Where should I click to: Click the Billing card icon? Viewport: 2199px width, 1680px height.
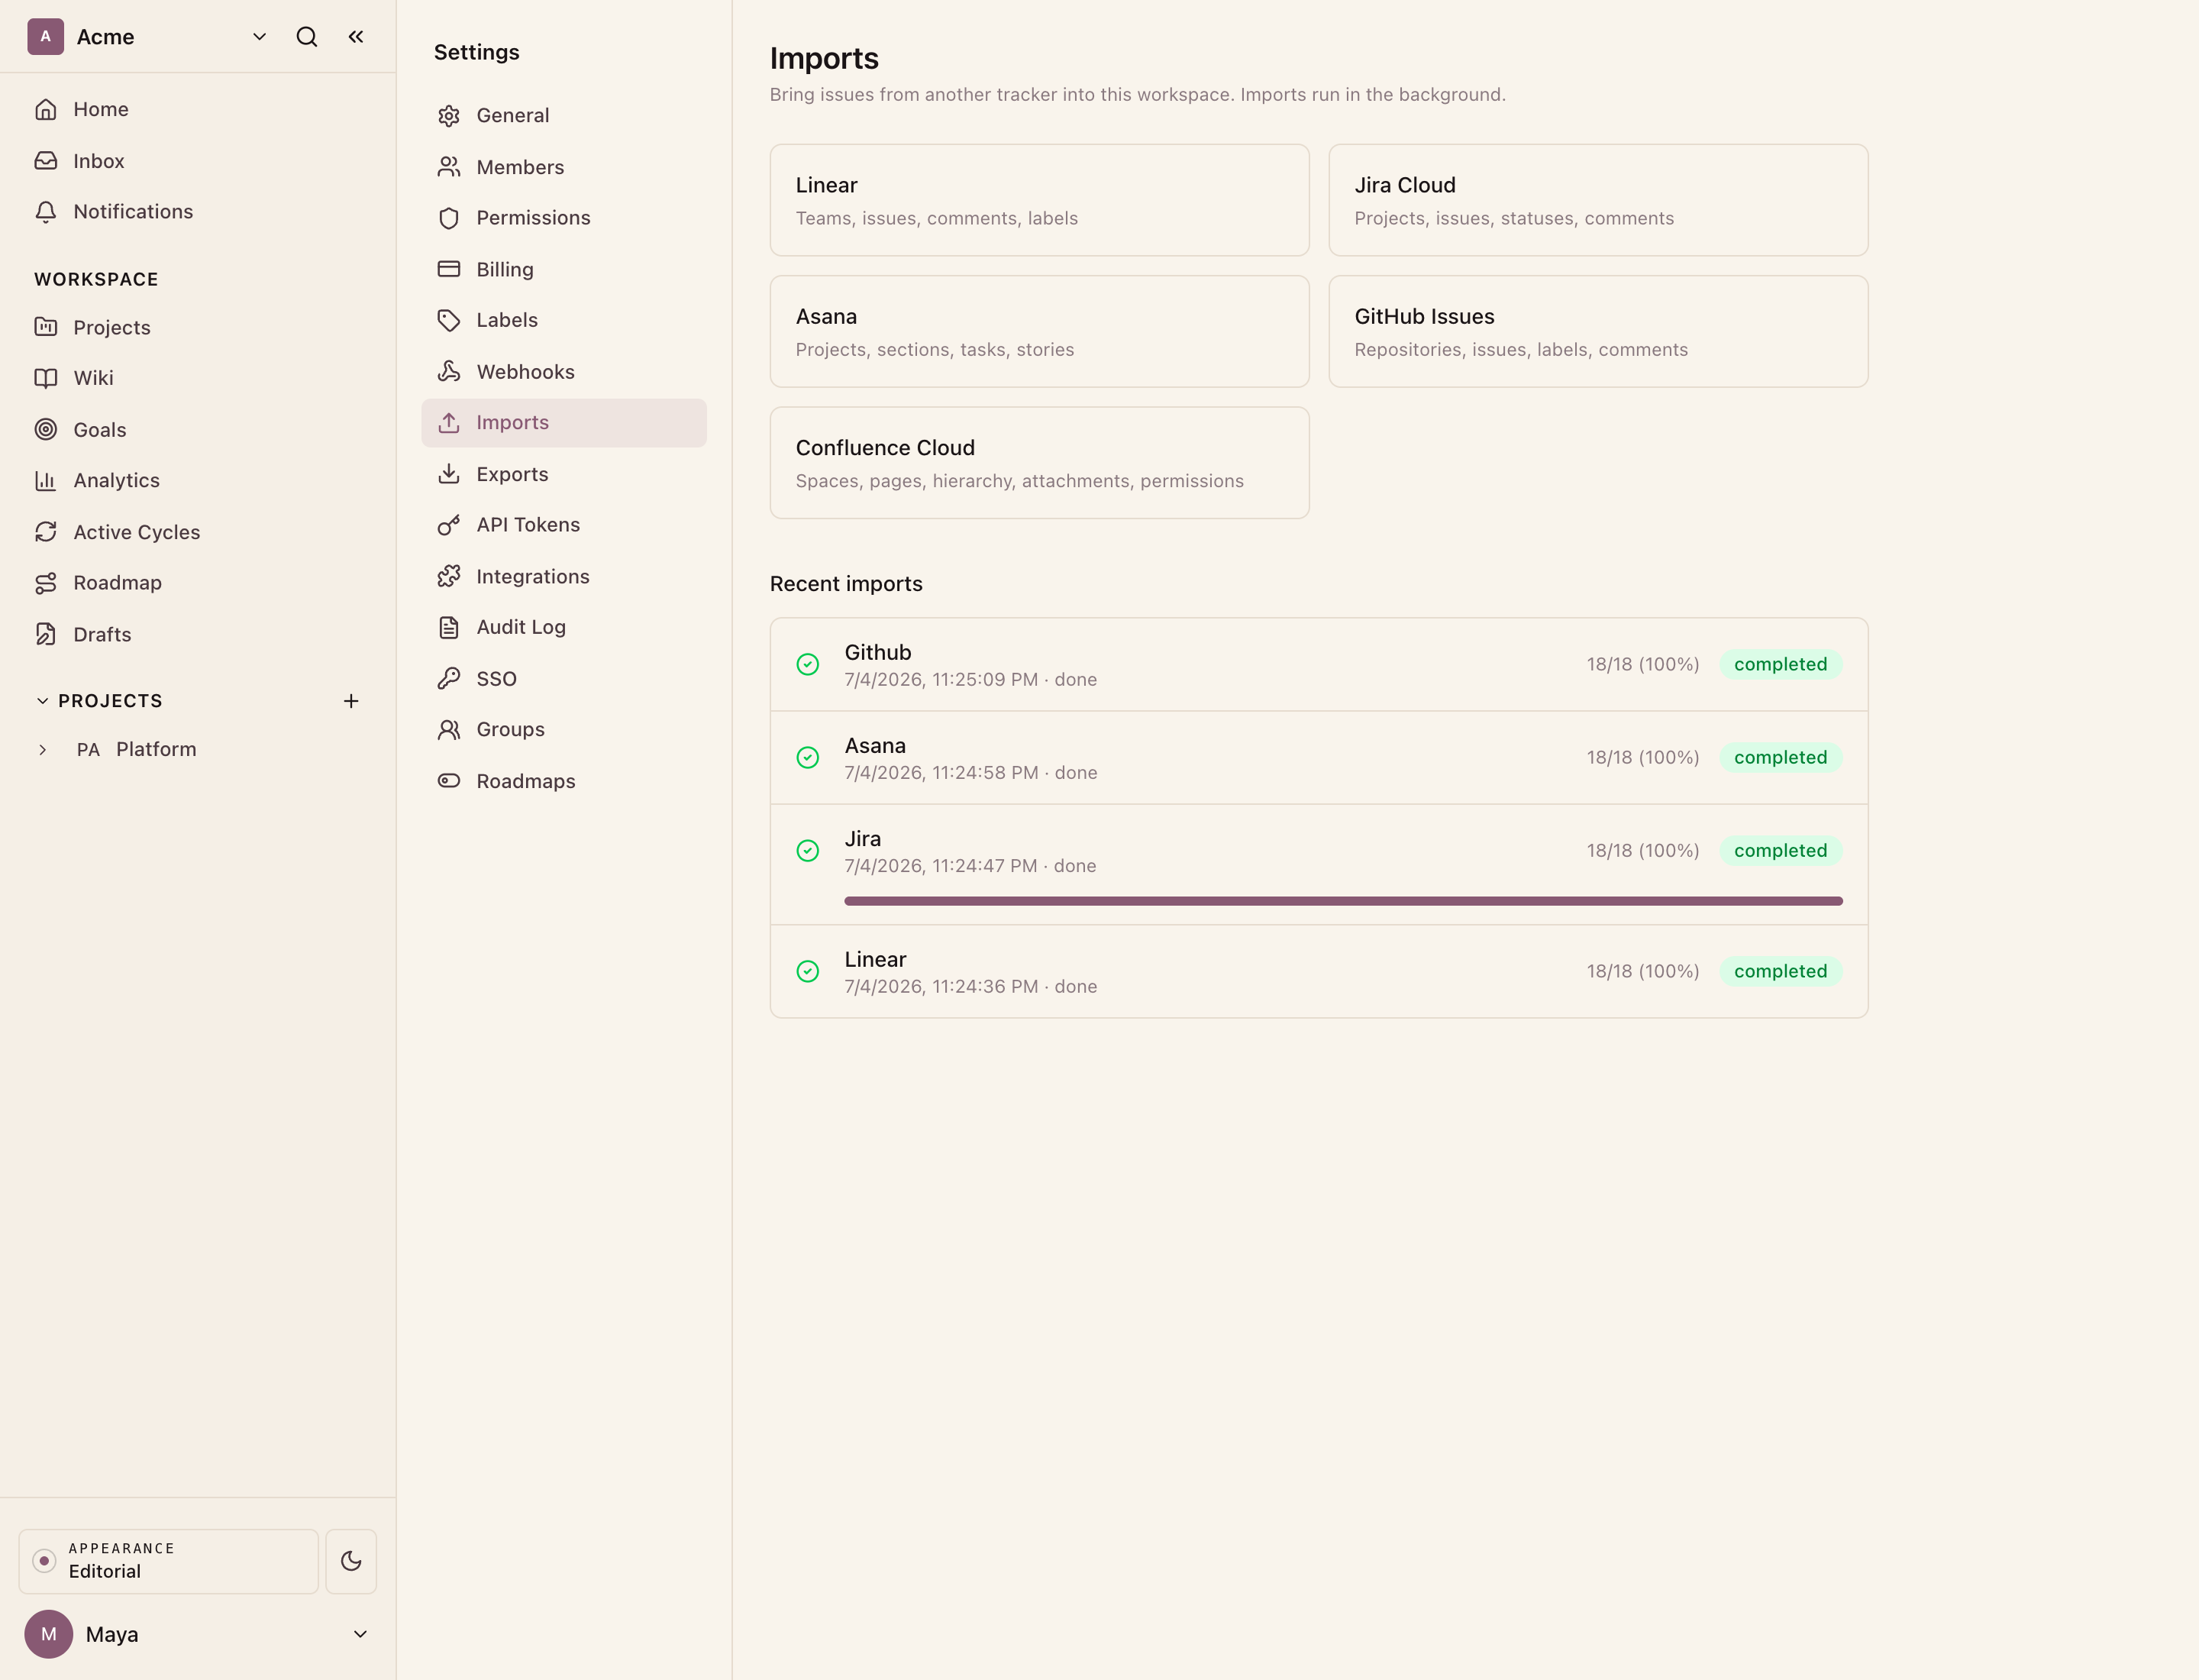click(449, 269)
